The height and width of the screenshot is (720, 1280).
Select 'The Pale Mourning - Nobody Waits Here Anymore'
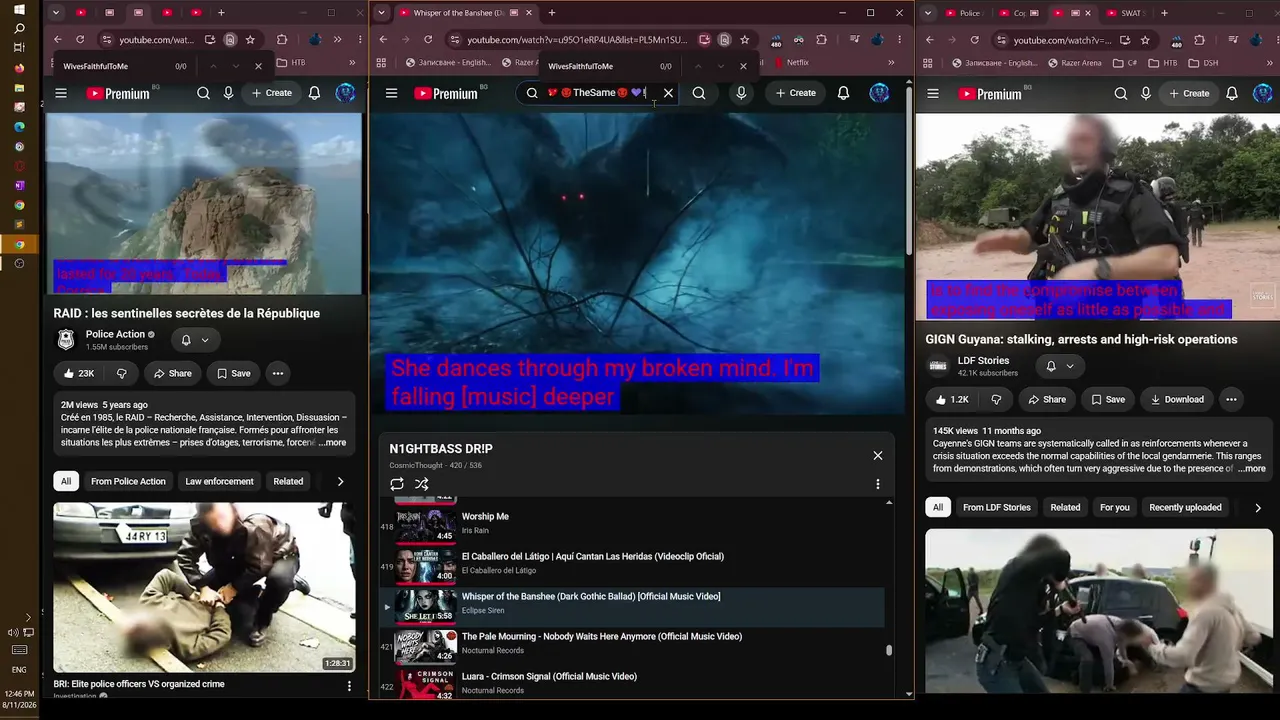point(602,636)
